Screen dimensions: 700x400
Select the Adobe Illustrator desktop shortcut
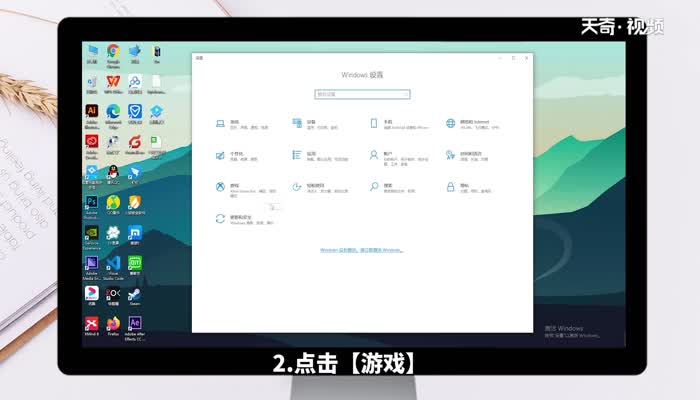(92, 116)
